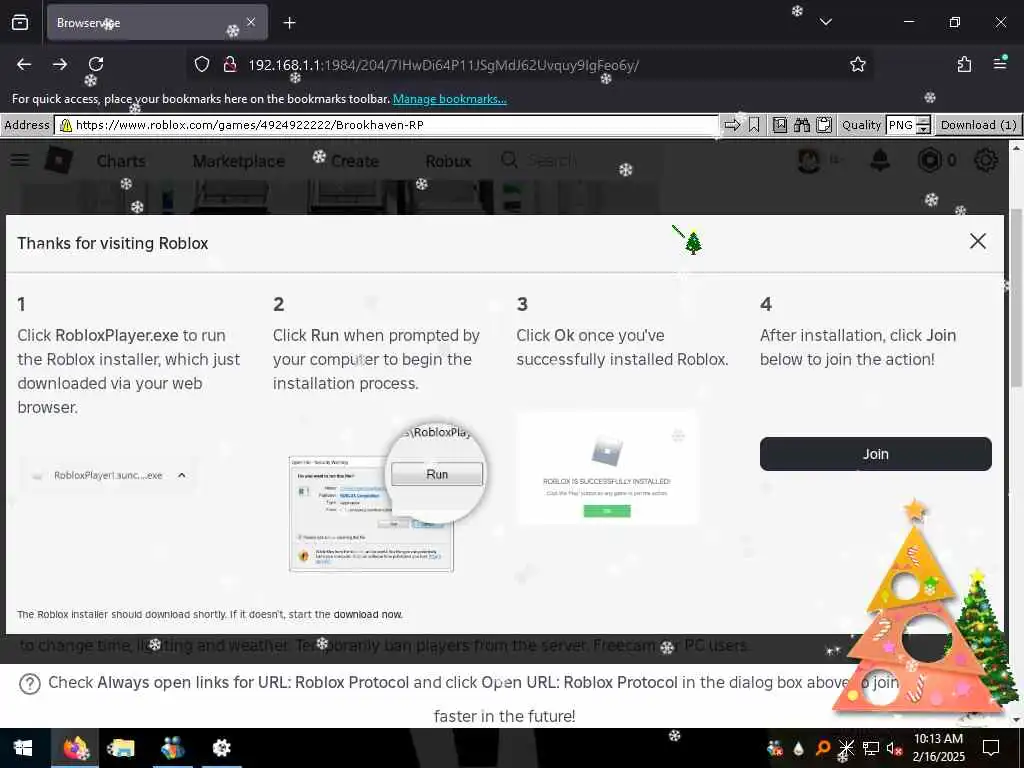Click the help question mark icon
Screen dimensions: 1024x768
coord(29,684)
